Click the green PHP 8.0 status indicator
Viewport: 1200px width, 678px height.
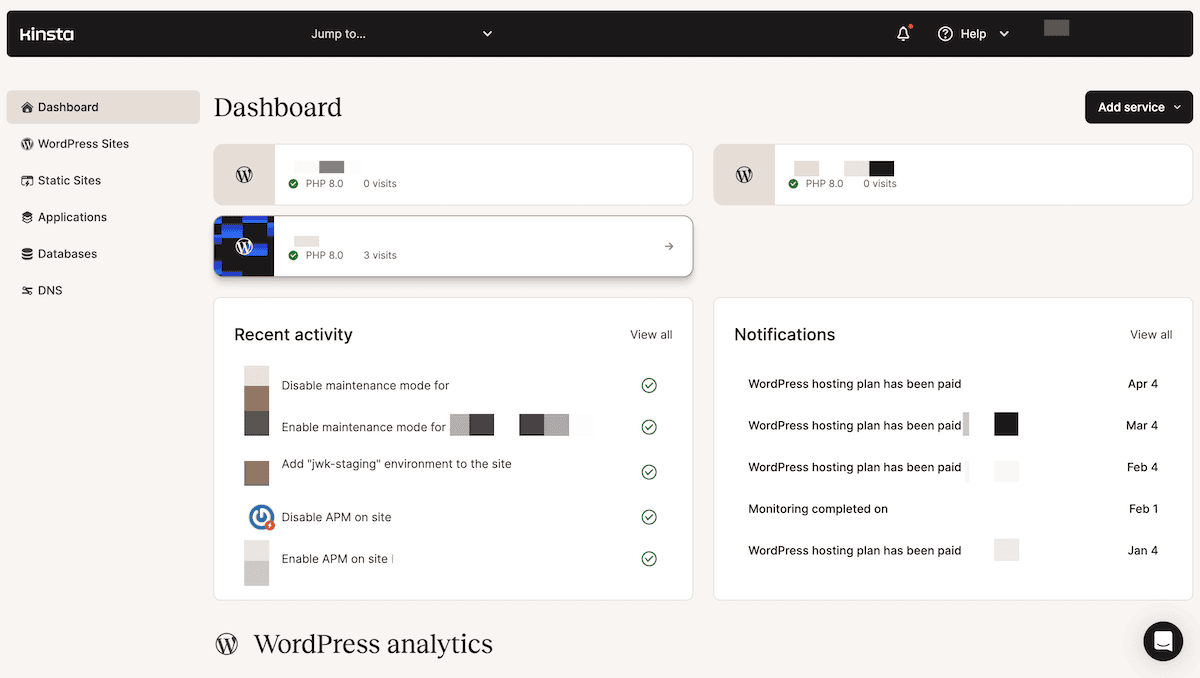click(x=293, y=183)
